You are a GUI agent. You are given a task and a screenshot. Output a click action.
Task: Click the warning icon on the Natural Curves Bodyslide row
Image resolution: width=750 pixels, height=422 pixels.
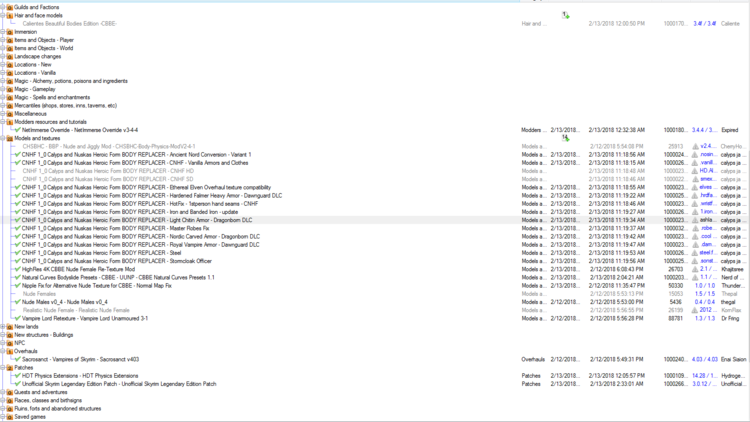695,278
